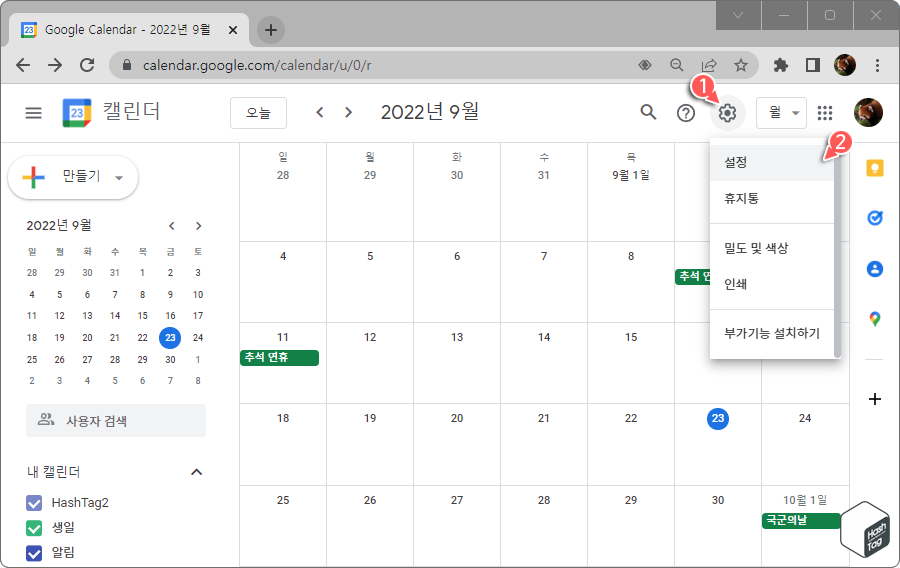Image resolution: width=900 pixels, height=568 pixels.
Task: Toggle the 생일 calendar checkbox
Action: (x=34, y=528)
